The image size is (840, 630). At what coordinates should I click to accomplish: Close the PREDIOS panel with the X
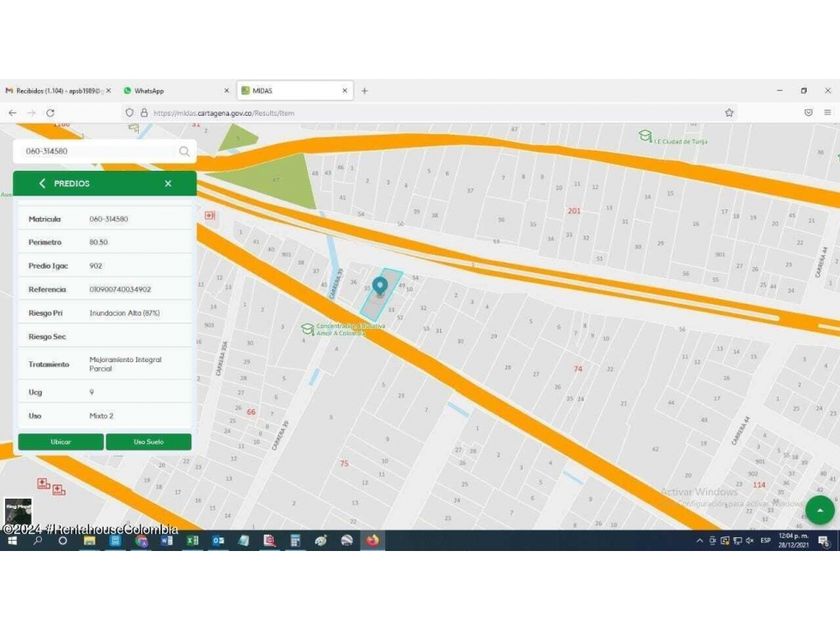tap(168, 184)
